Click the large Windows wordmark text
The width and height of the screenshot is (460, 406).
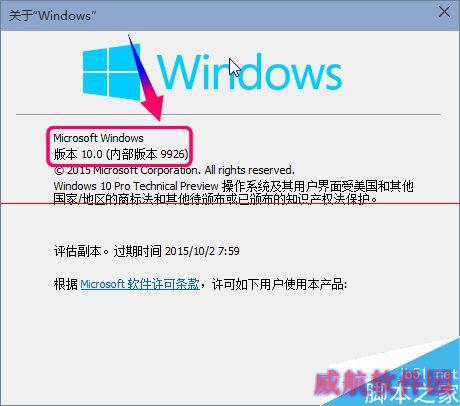(x=249, y=72)
